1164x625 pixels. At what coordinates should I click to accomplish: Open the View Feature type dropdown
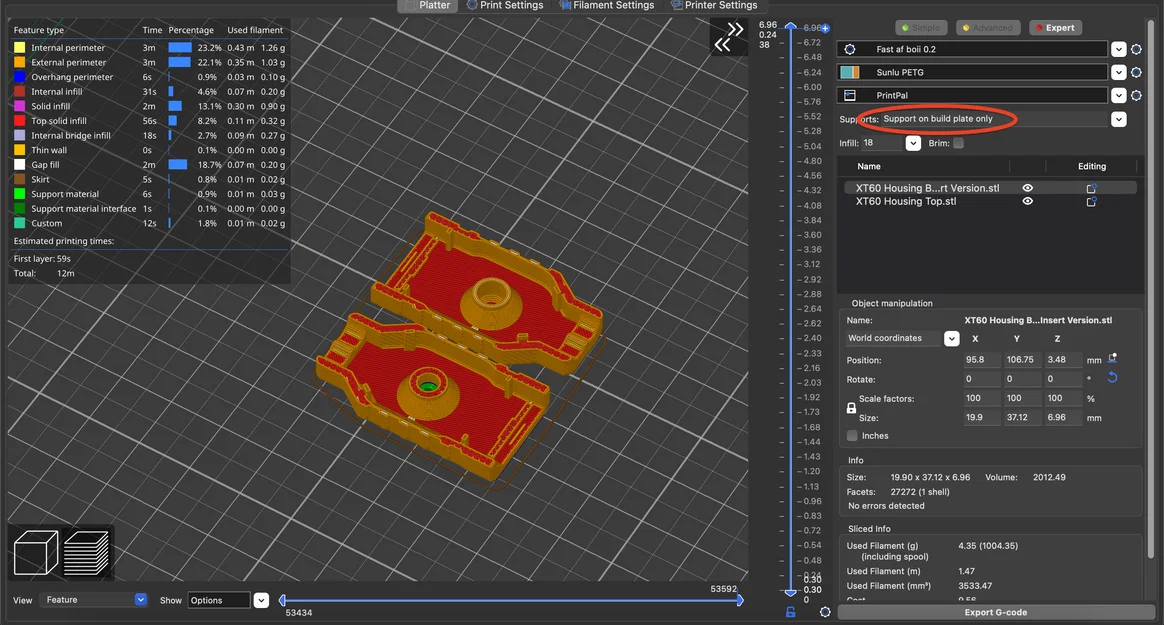coord(140,600)
